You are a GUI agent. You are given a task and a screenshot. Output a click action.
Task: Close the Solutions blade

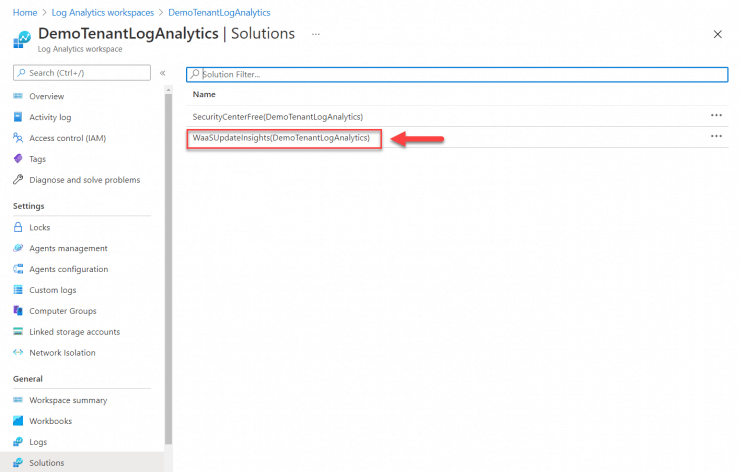tap(717, 34)
